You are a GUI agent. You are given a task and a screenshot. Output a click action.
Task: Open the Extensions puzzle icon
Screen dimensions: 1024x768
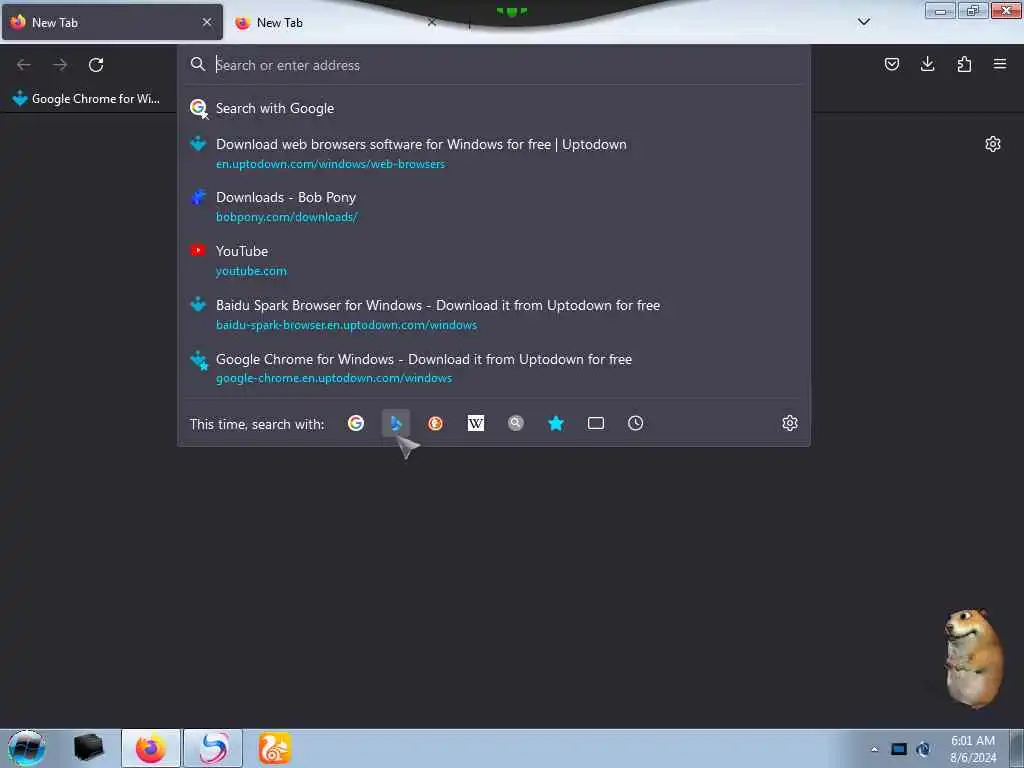tap(964, 64)
